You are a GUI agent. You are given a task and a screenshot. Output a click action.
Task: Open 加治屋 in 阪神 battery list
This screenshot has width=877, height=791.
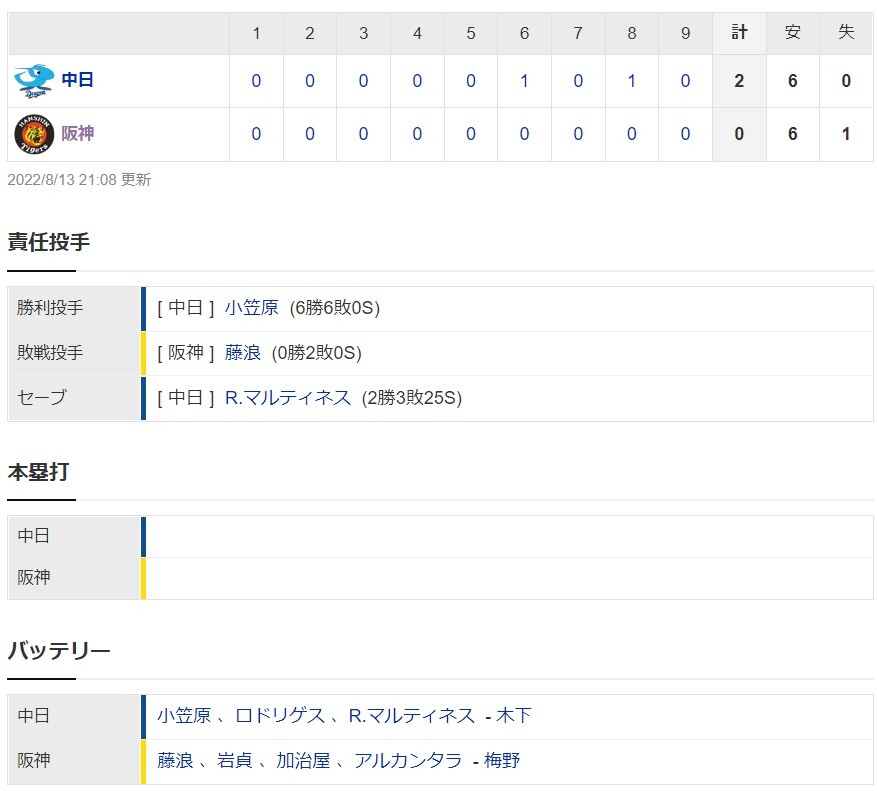(303, 761)
